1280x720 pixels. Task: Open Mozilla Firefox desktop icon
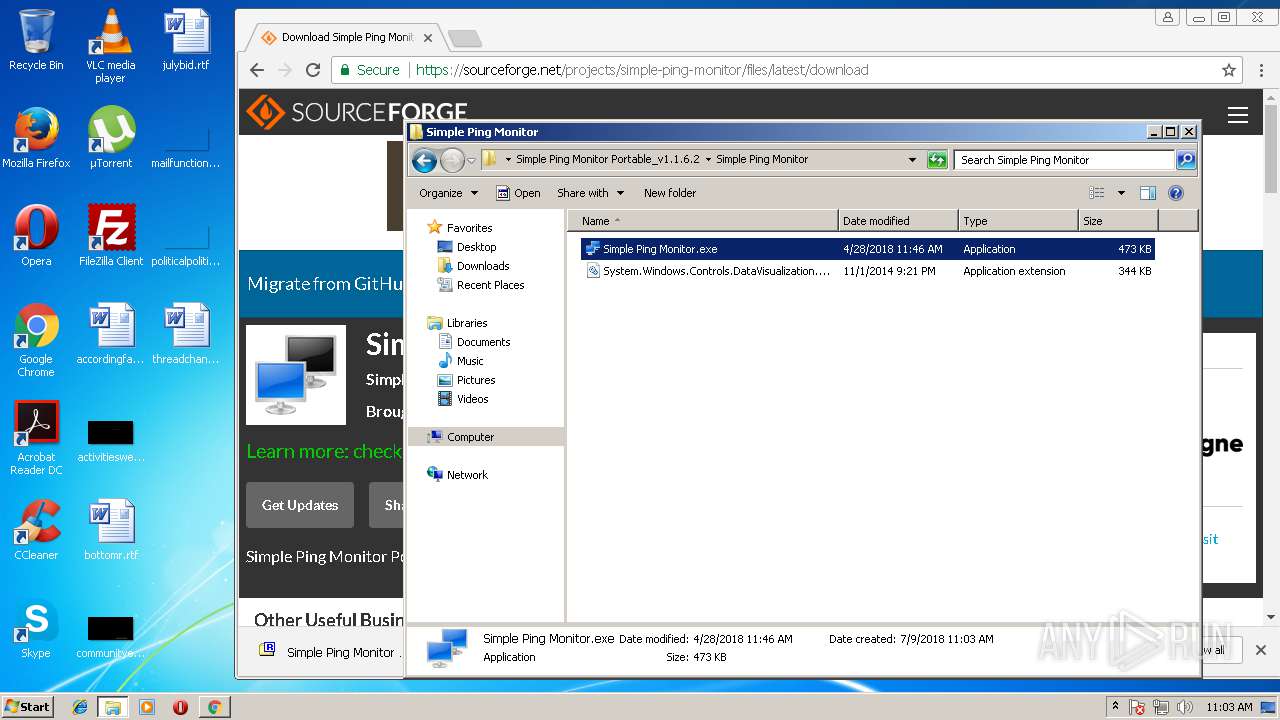point(36,138)
